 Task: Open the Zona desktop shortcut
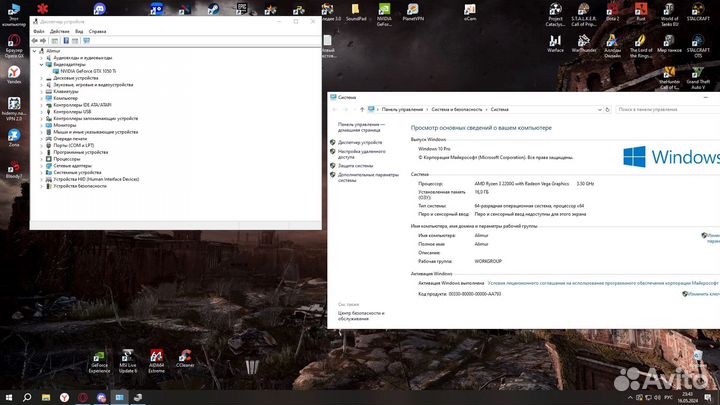point(14,137)
